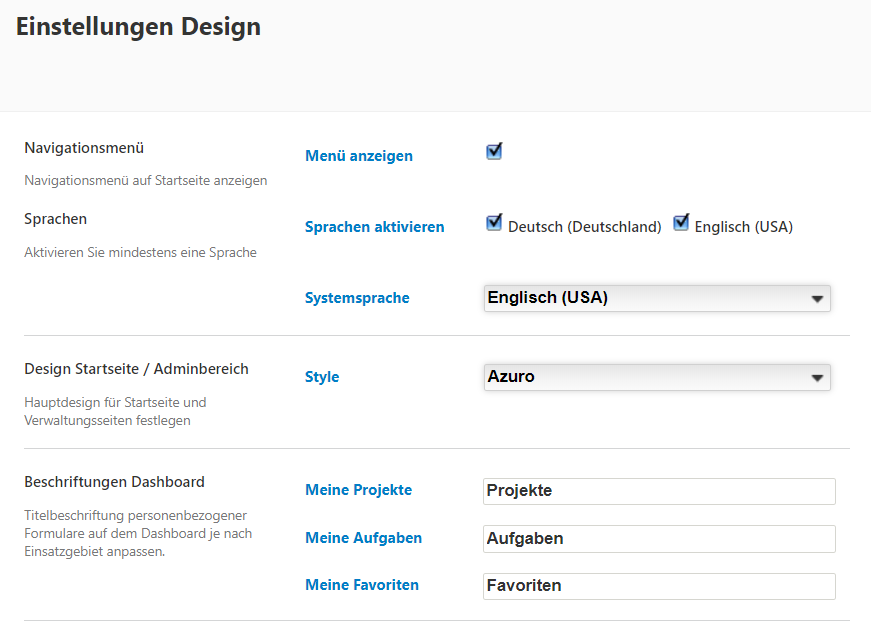This screenshot has width=871, height=621.
Task: Click the blue Meine Projekte label
Action: 358,490
